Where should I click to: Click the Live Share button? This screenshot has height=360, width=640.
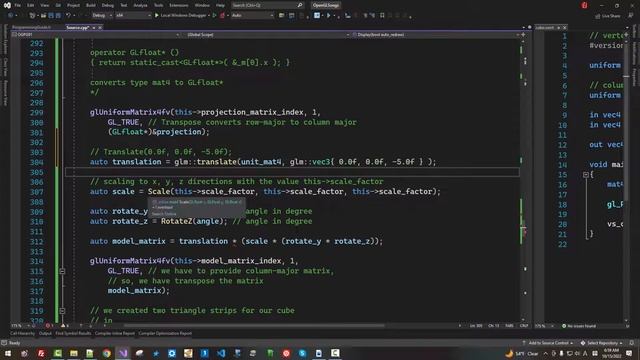[608, 16]
